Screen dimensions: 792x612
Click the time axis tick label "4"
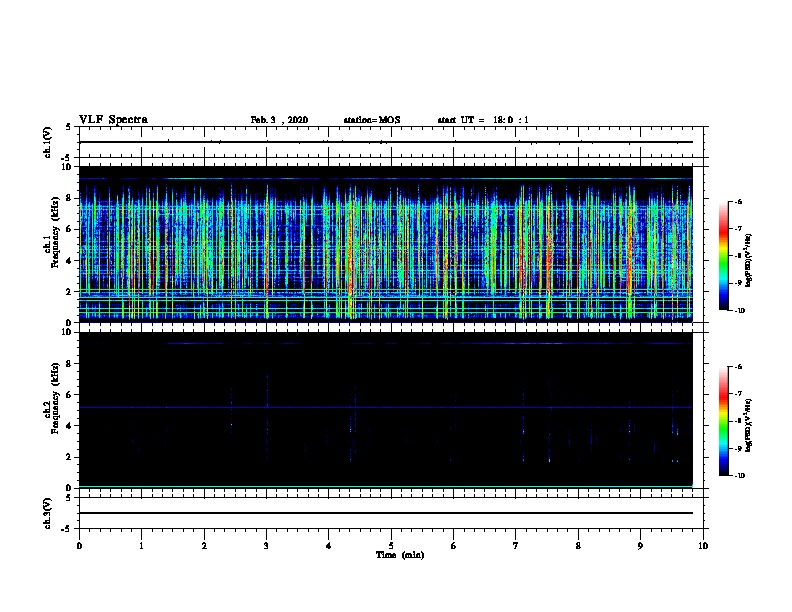(x=328, y=546)
